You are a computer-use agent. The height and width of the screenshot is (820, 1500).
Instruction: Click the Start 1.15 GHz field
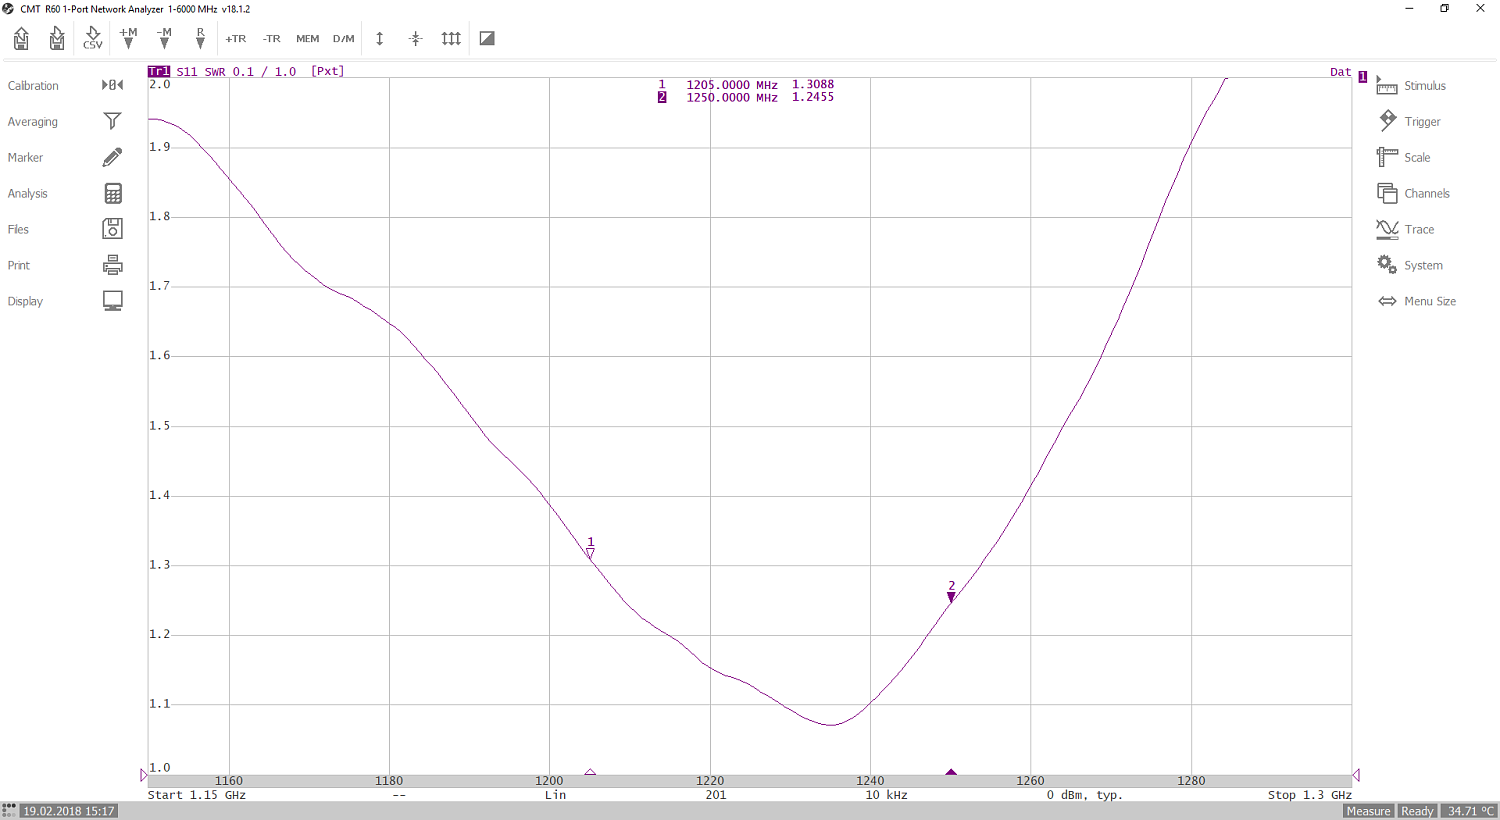click(197, 795)
